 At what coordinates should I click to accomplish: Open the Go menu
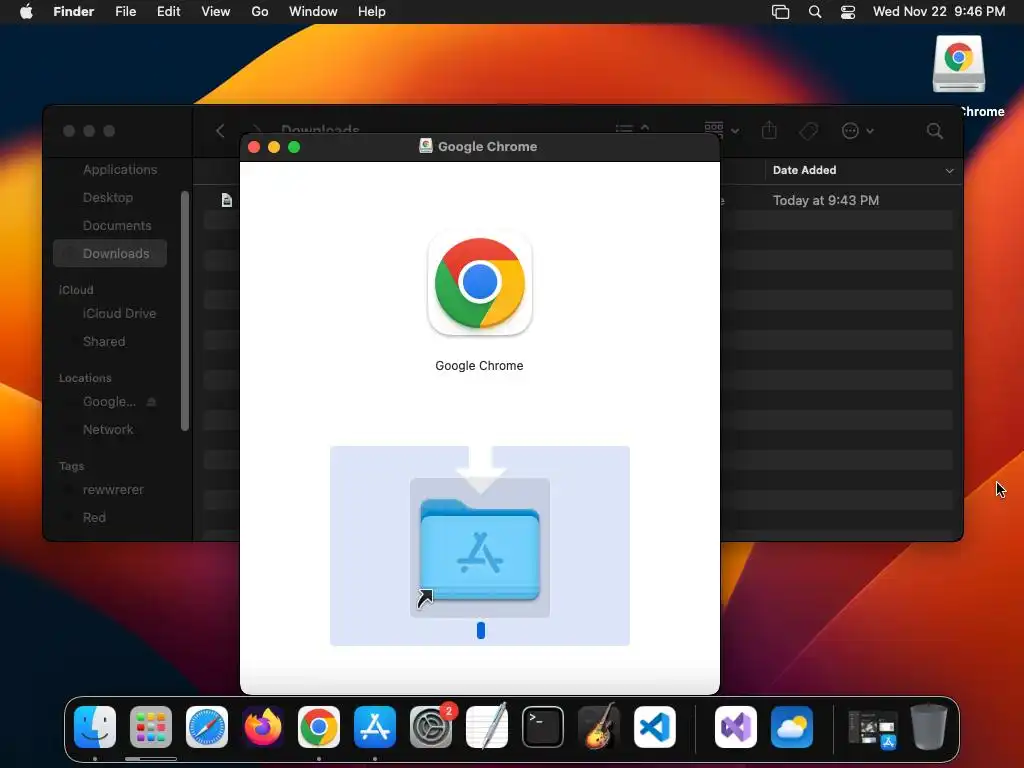(x=260, y=12)
